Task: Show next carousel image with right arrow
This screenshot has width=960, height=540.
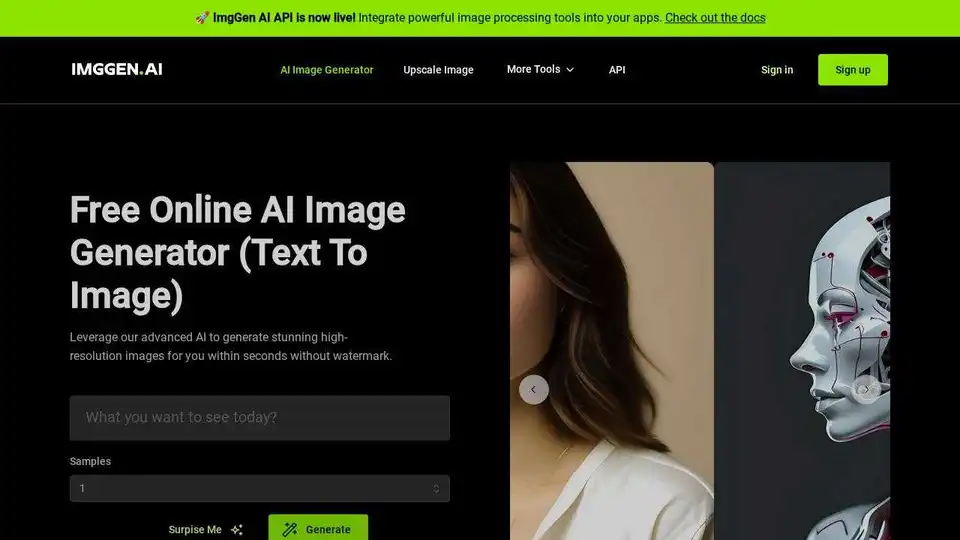Action: (867, 389)
